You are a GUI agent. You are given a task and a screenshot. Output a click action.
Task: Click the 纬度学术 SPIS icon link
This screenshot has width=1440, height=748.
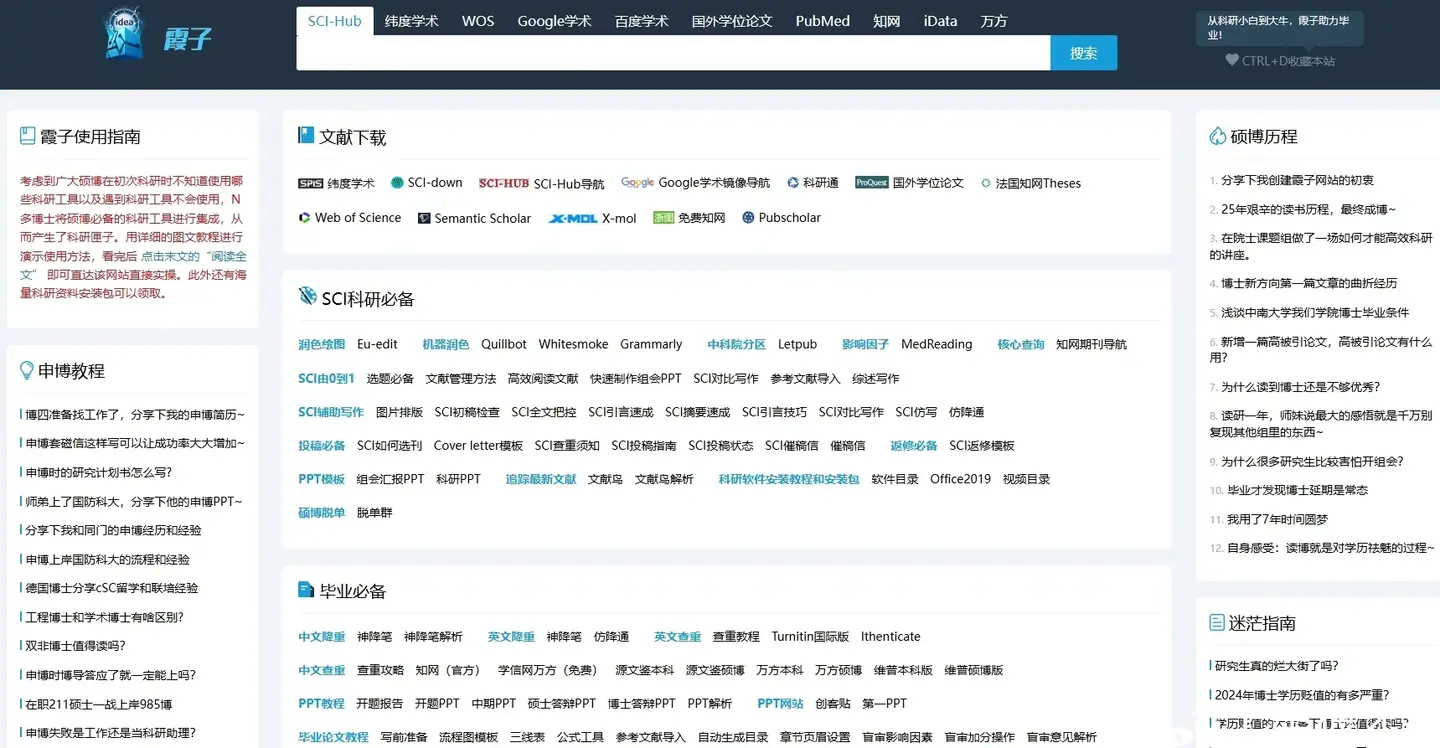coord(310,183)
